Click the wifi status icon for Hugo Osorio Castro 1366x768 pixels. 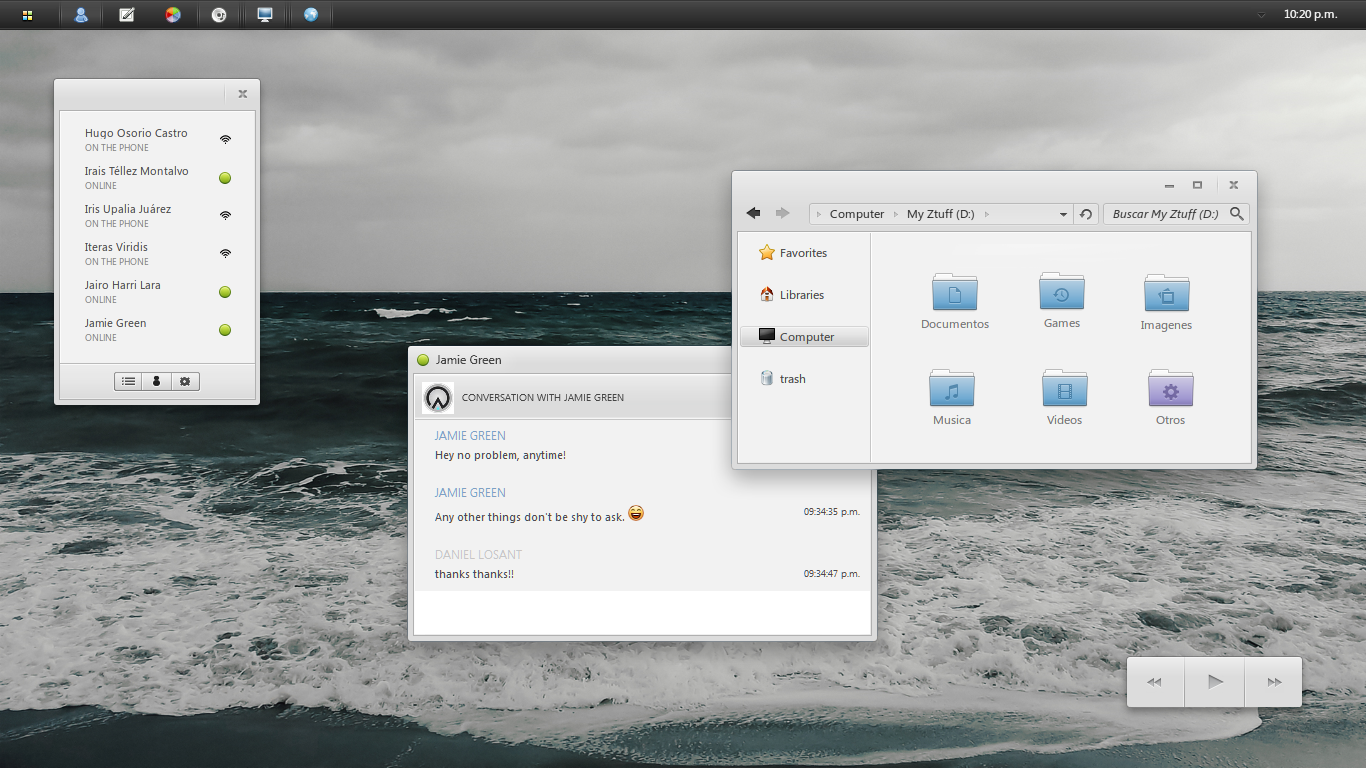tap(225, 140)
